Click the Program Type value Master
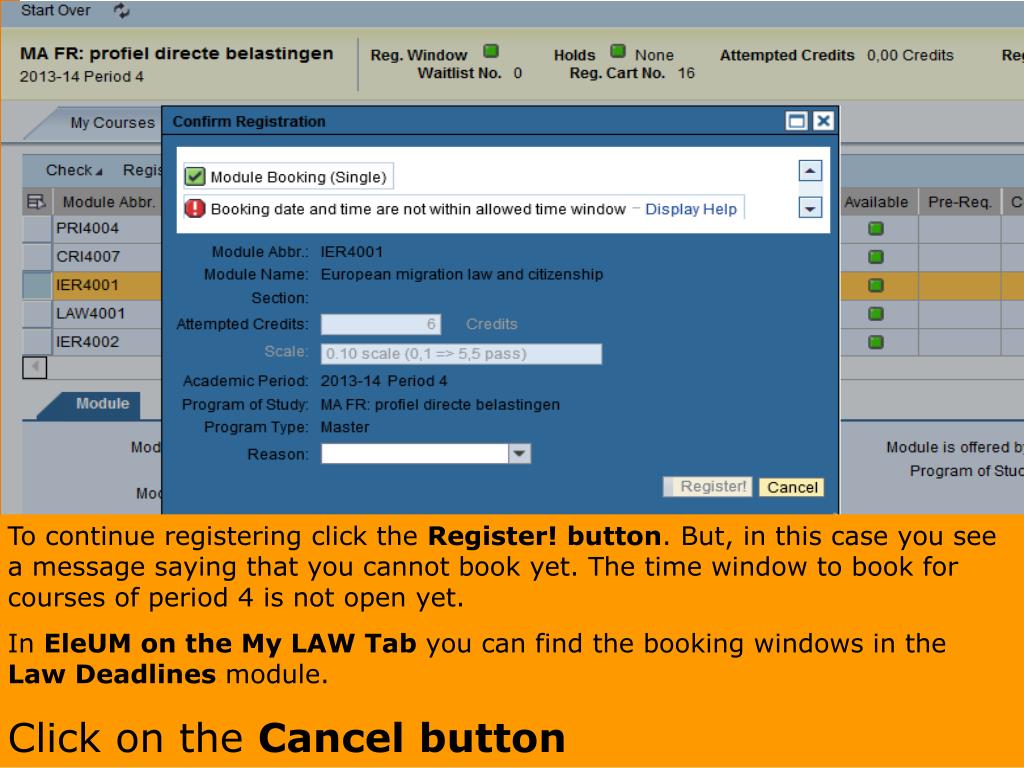Screen dimensions: 1024x768 coord(345,427)
